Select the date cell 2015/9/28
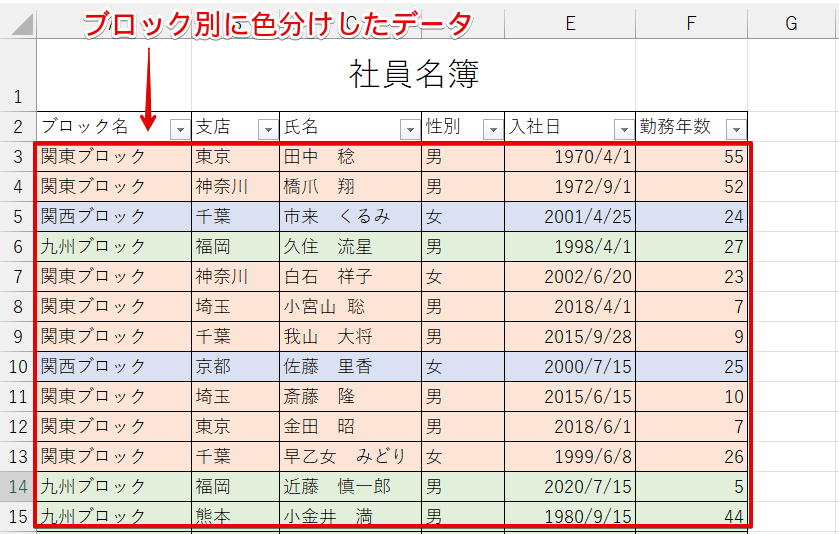This screenshot has height=534, width=839. (x=570, y=337)
